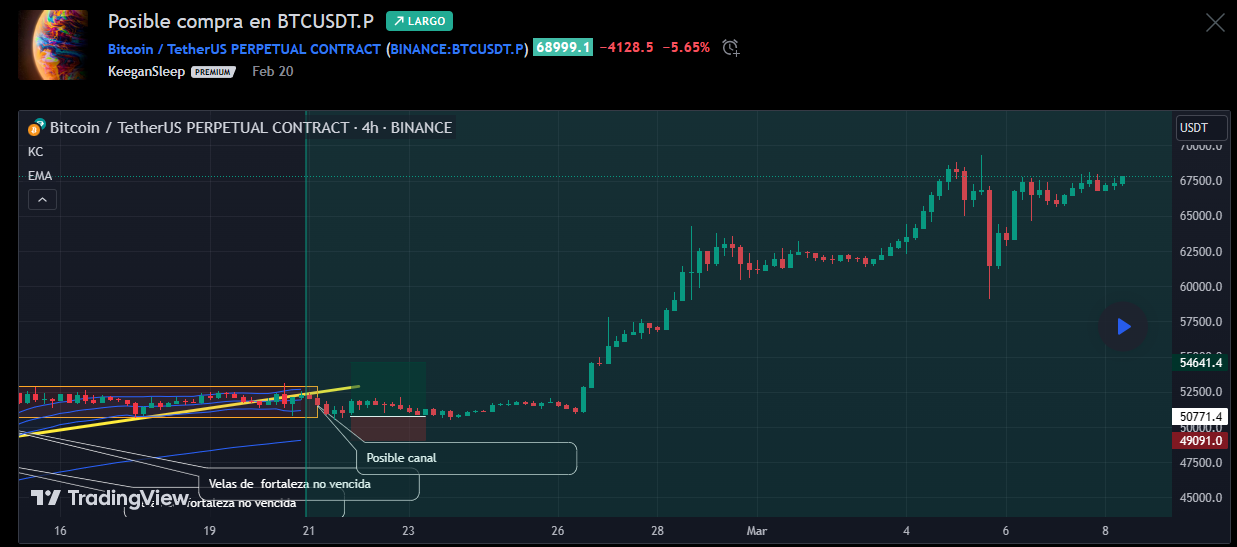Click the 8 date on the time axis
Image resolution: width=1237 pixels, height=547 pixels.
coord(1106,531)
